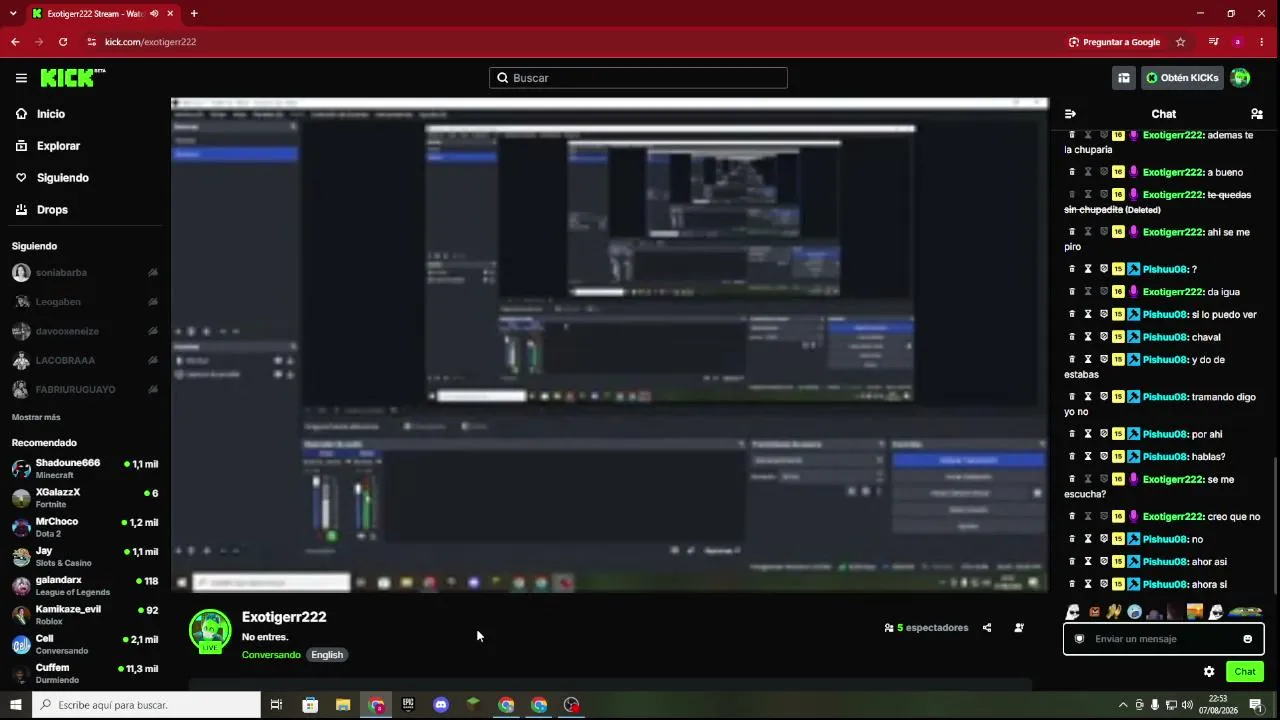
Task: Open the Chrome tab search dropdown
Action: (13, 14)
